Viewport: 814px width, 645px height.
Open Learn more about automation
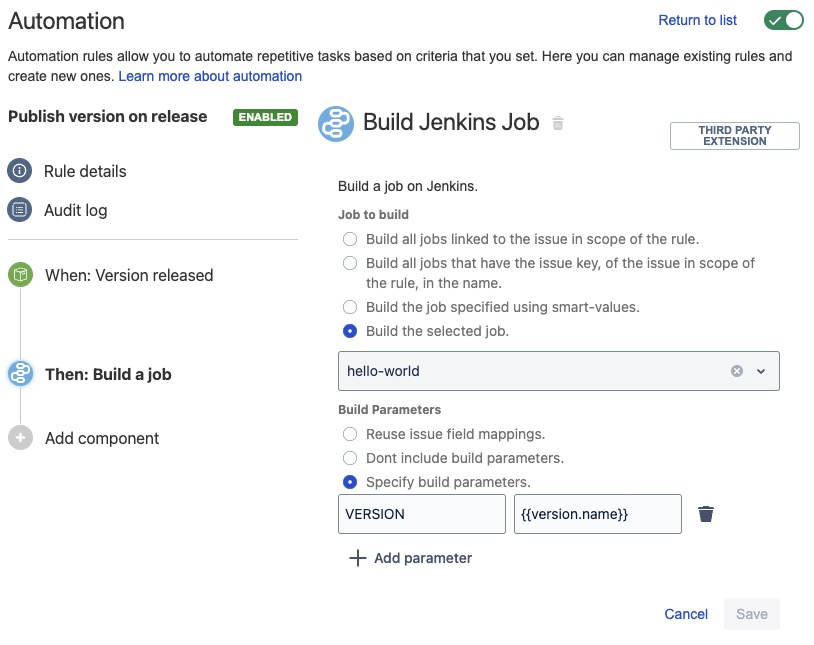210,76
